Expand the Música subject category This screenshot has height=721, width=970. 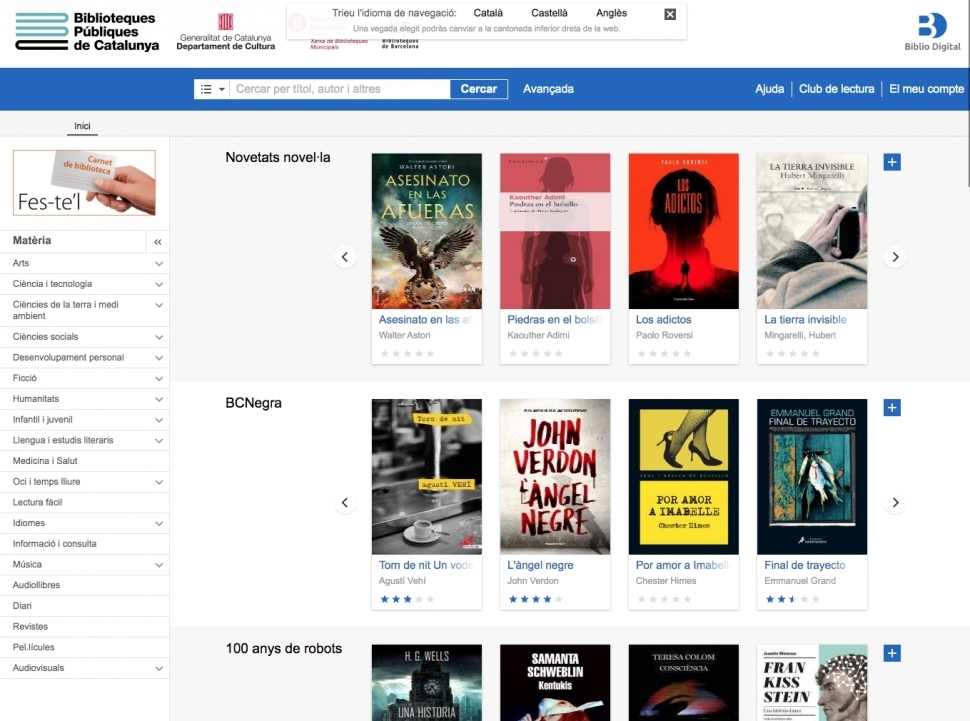159,565
